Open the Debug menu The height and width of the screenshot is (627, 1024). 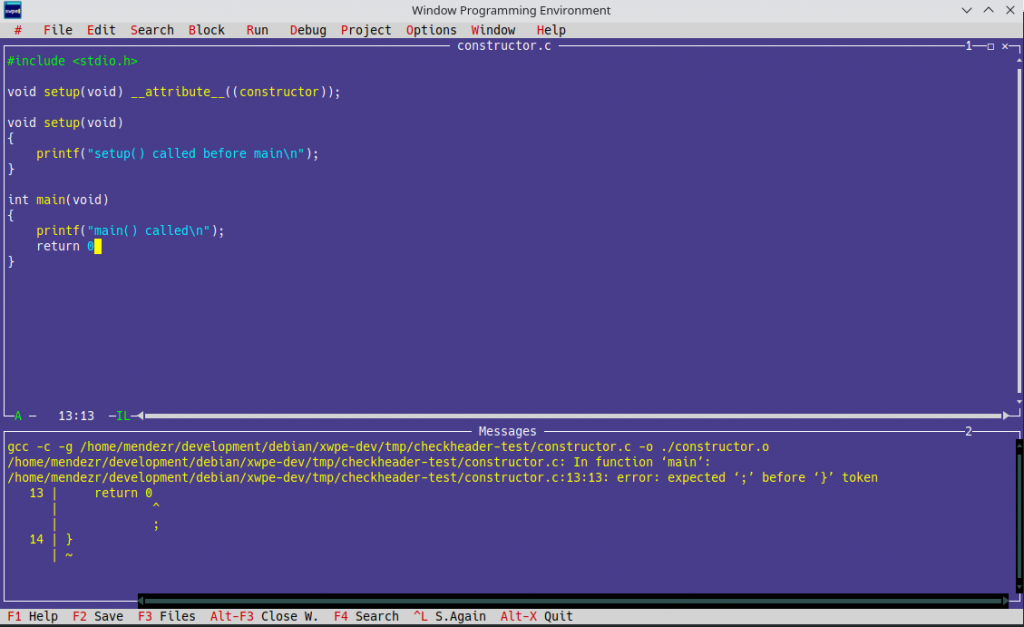point(308,30)
